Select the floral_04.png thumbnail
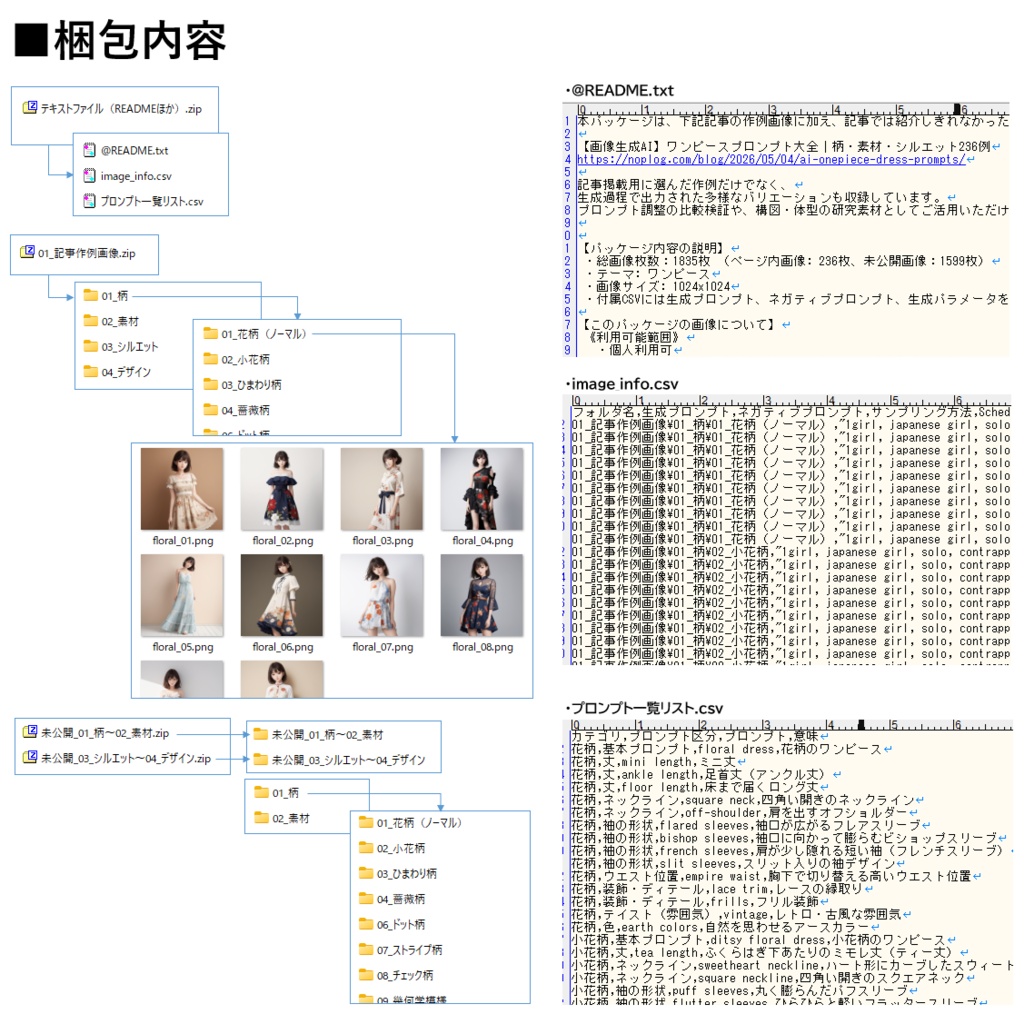Screen dimensions: 1024x1024 (x=482, y=488)
